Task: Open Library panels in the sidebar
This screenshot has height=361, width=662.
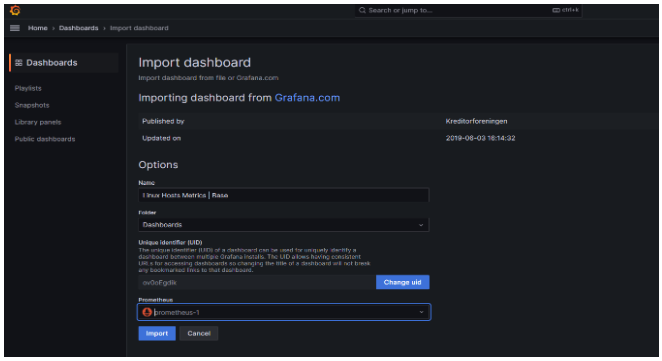Action: point(38,122)
